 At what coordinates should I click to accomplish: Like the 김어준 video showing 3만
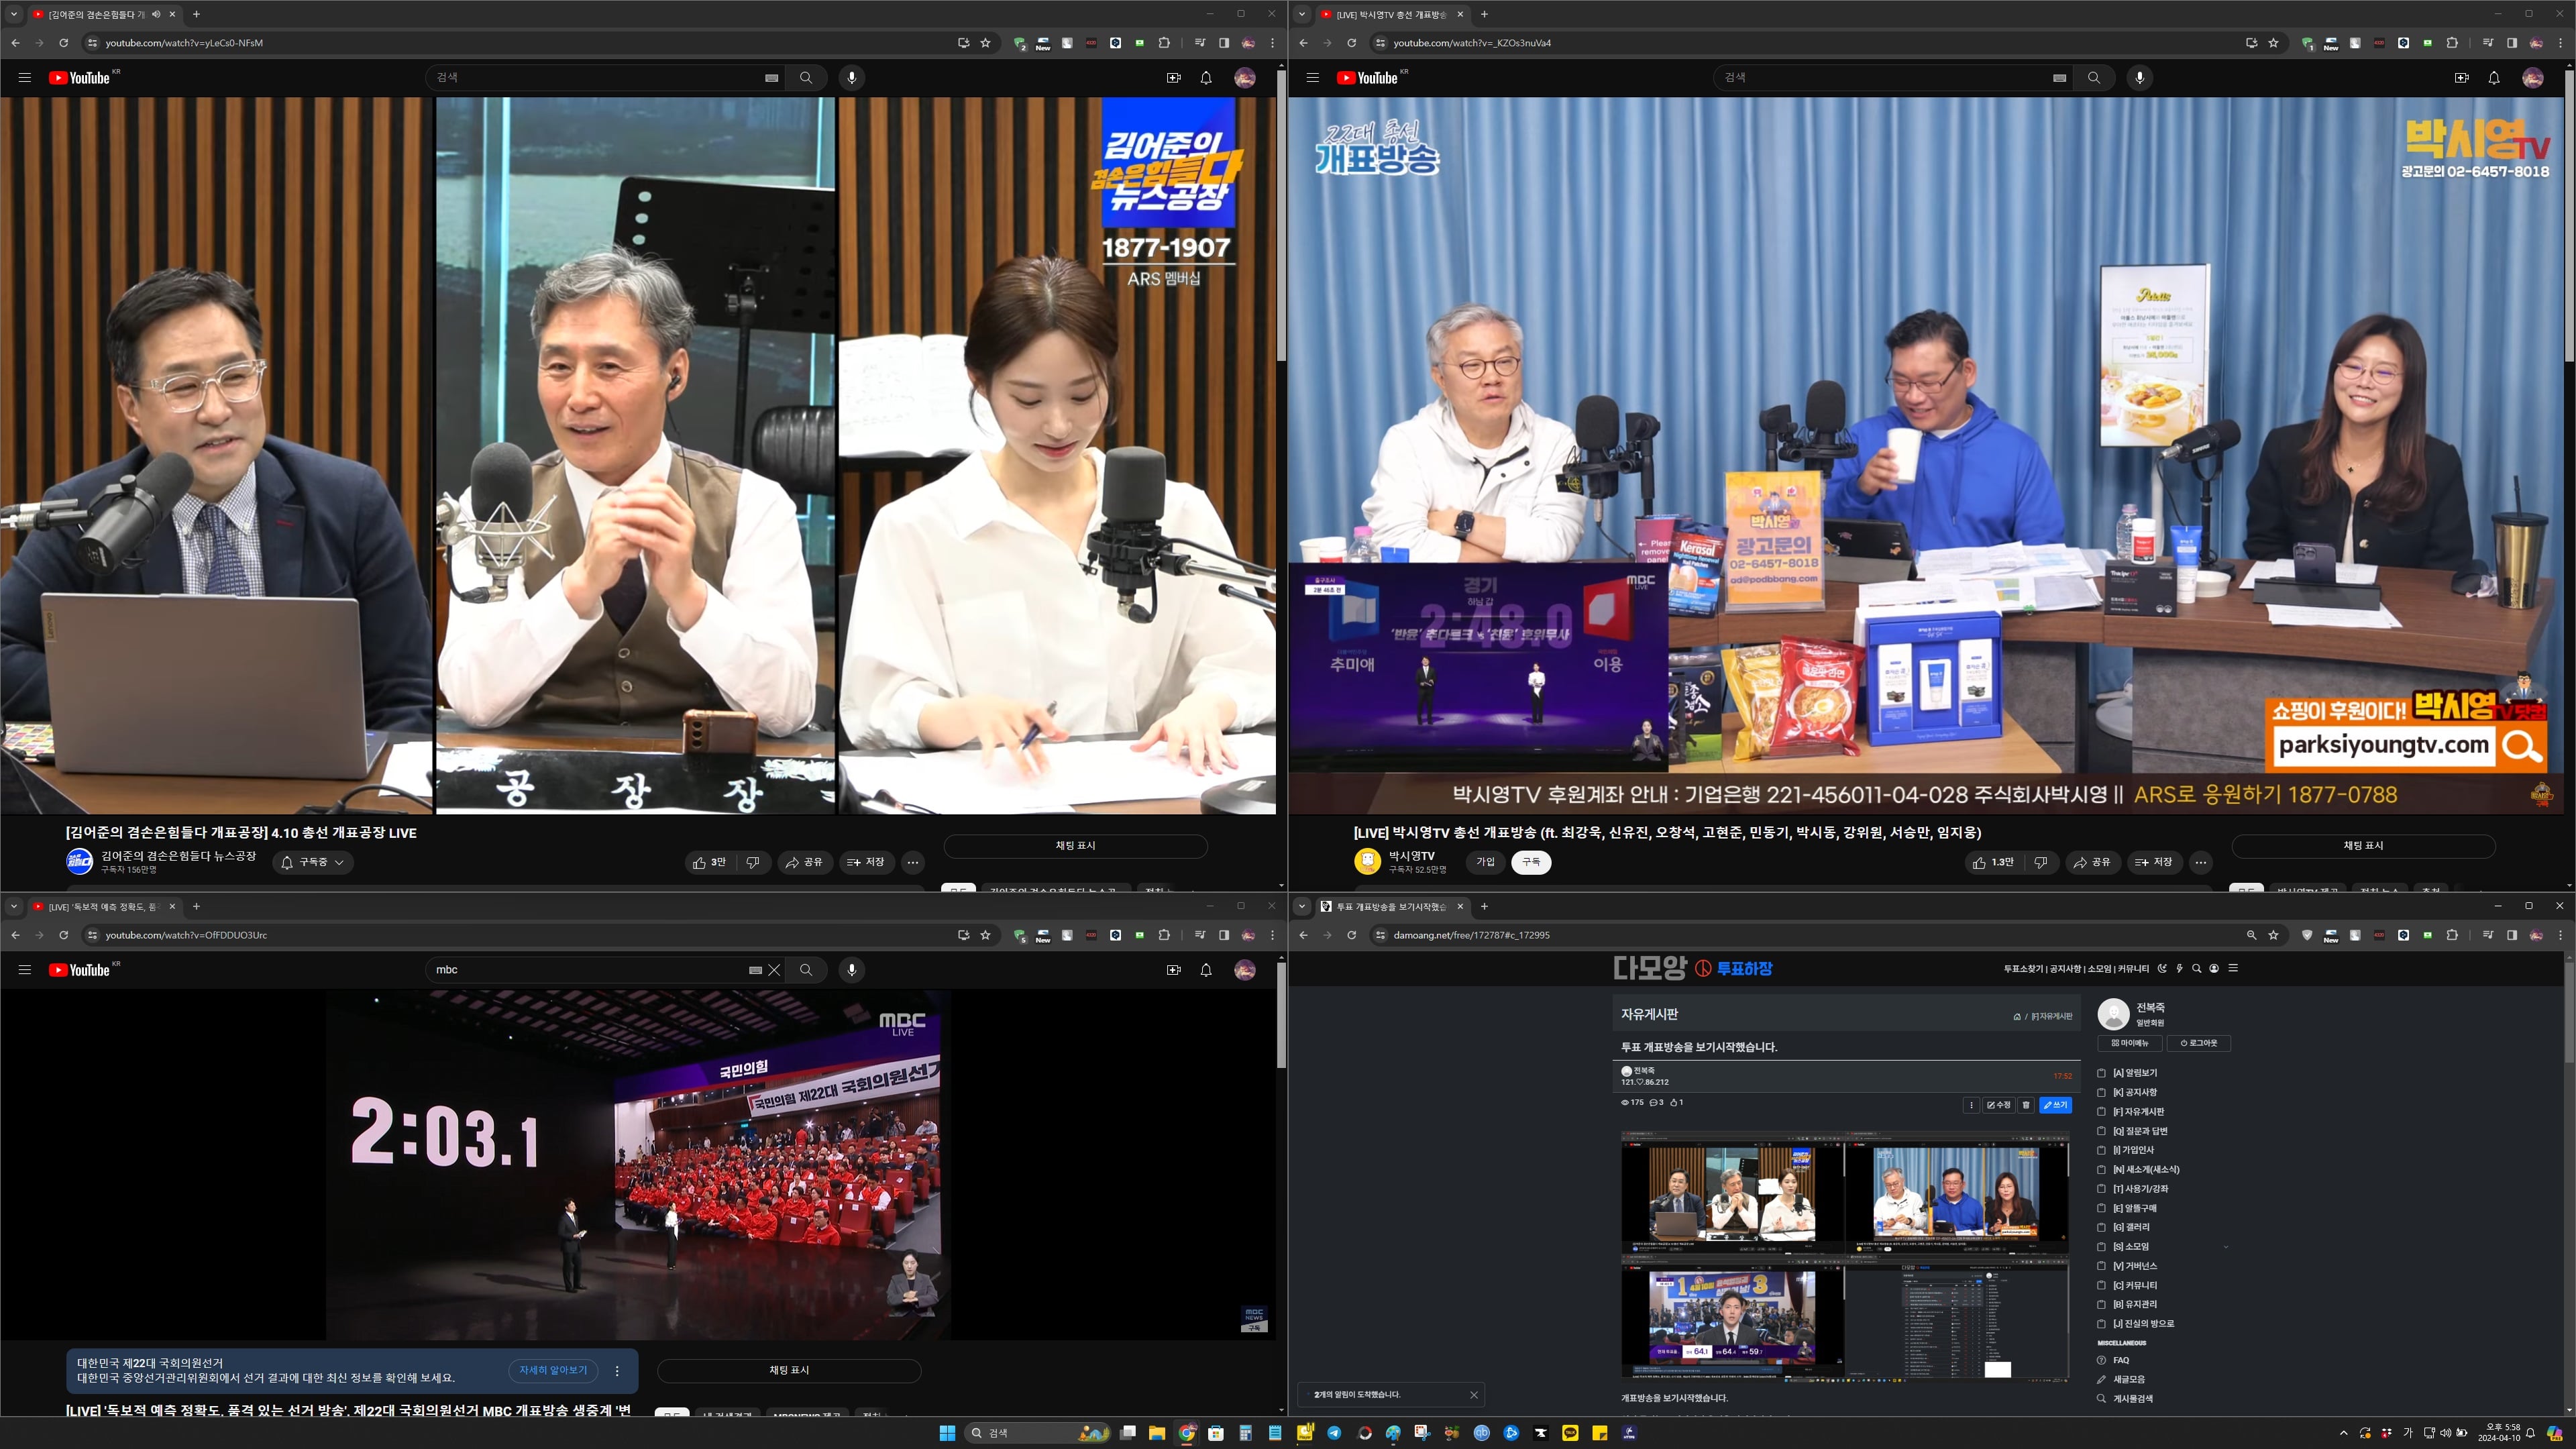coord(710,862)
